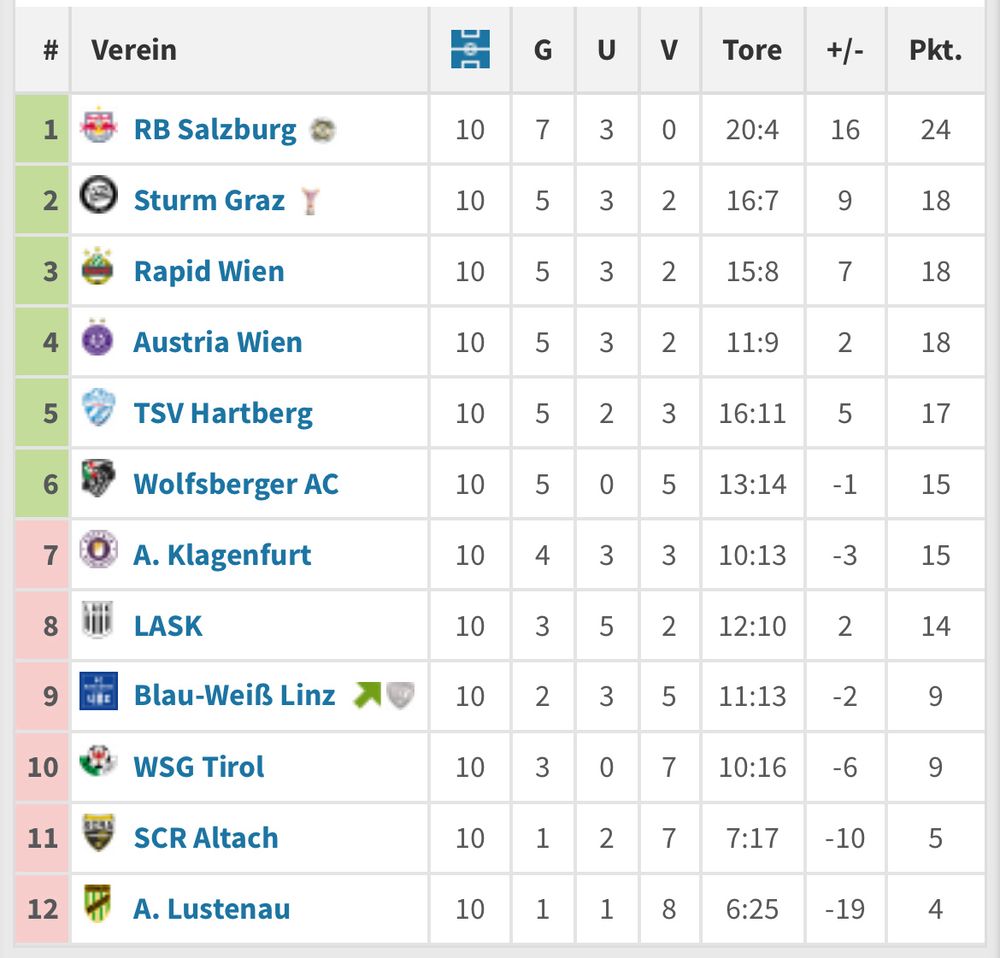Click the Pkt. column header
The width and height of the screenshot is (1000, 958).
(x=935, y=50)
